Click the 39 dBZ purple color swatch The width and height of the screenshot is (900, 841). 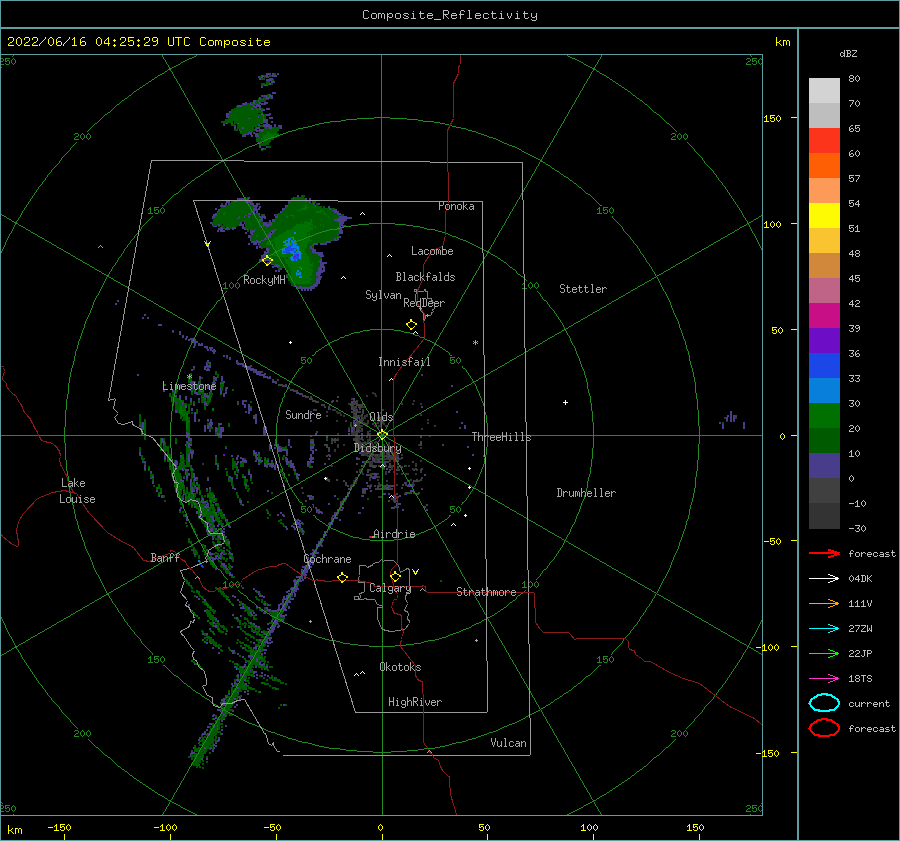[824, 340]
